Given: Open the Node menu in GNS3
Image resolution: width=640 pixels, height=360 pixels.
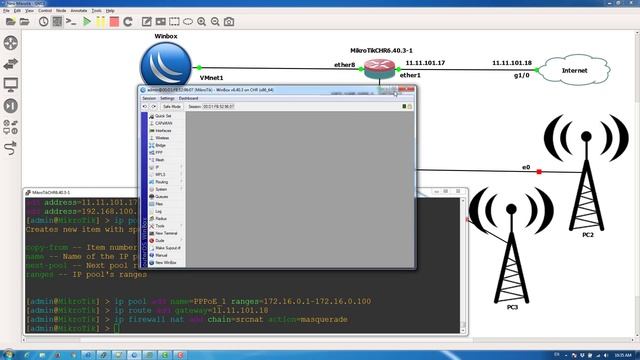Looking at the screenshot, I should click(x=61, y=11).
